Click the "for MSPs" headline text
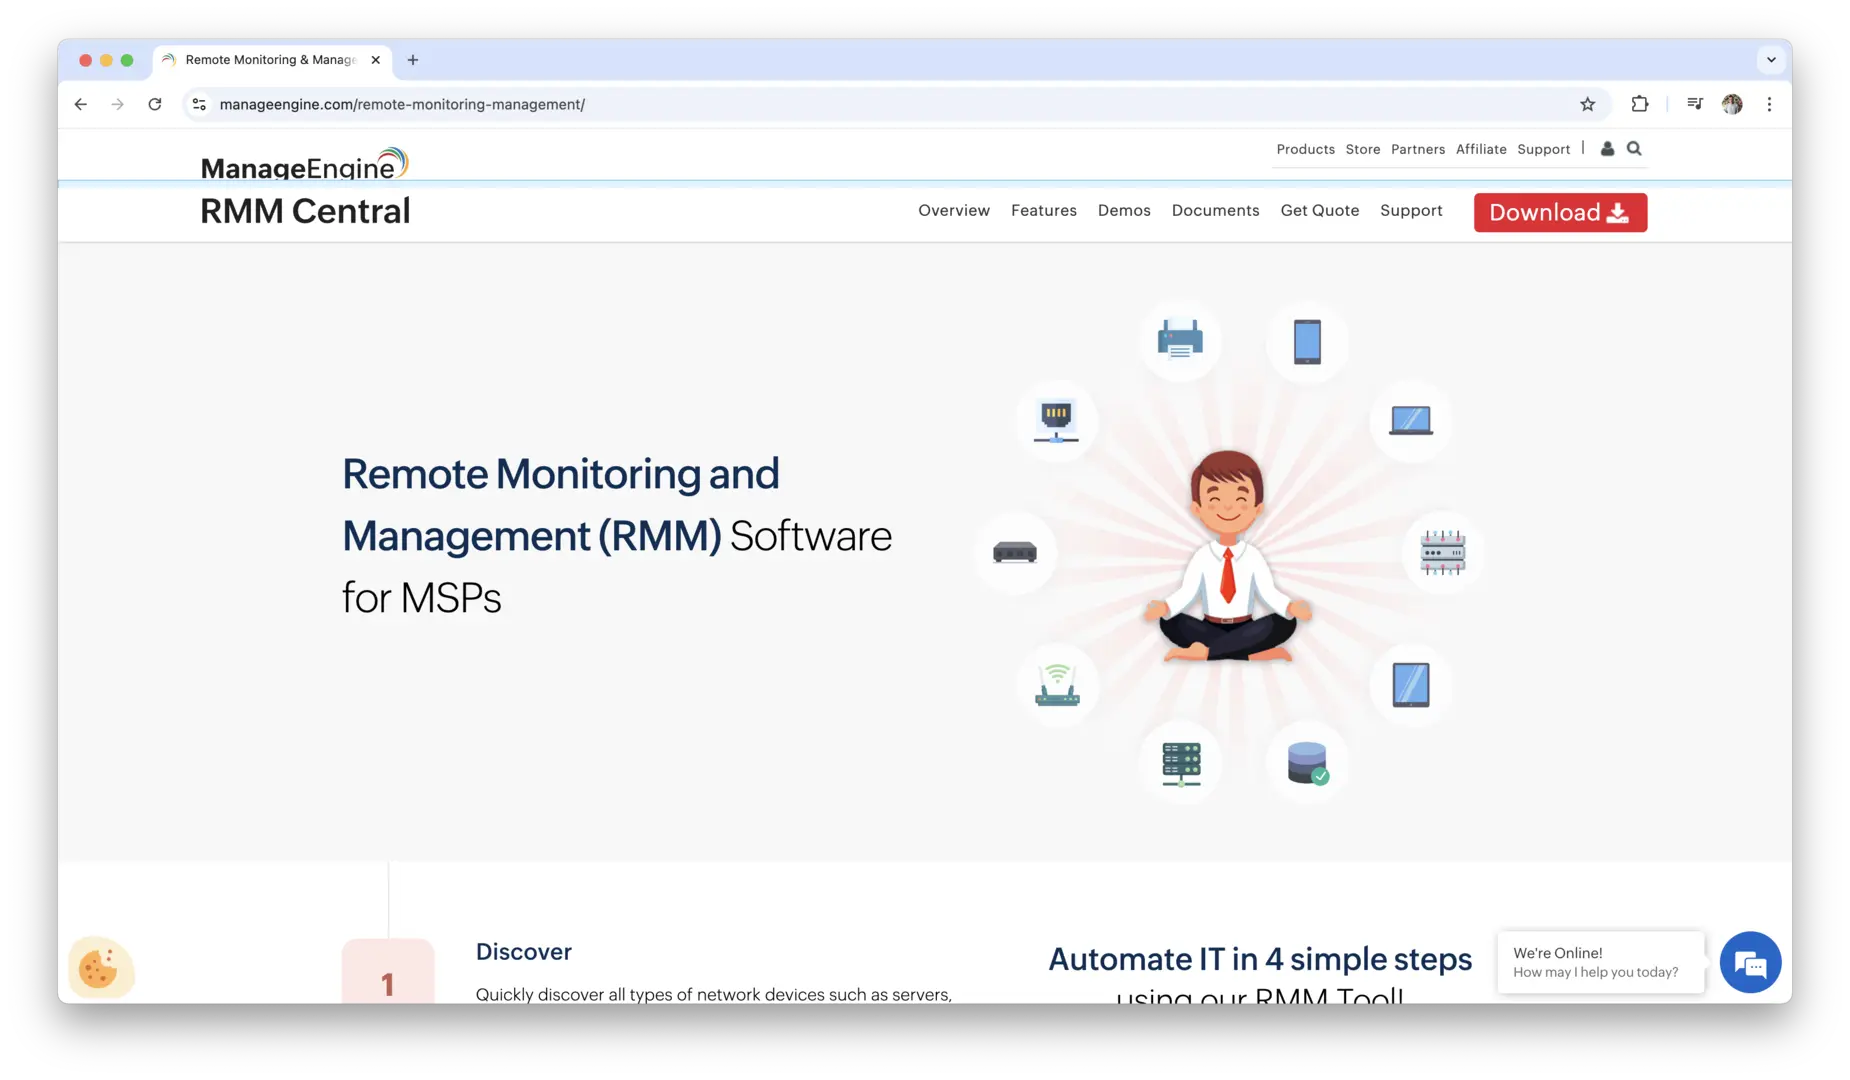The height and width of the screenshot is (1080, 1850). pos(422,598)
